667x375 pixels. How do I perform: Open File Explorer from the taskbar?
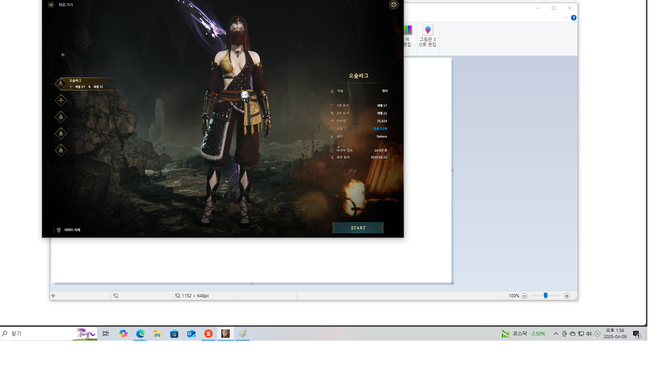click(157, 334)
